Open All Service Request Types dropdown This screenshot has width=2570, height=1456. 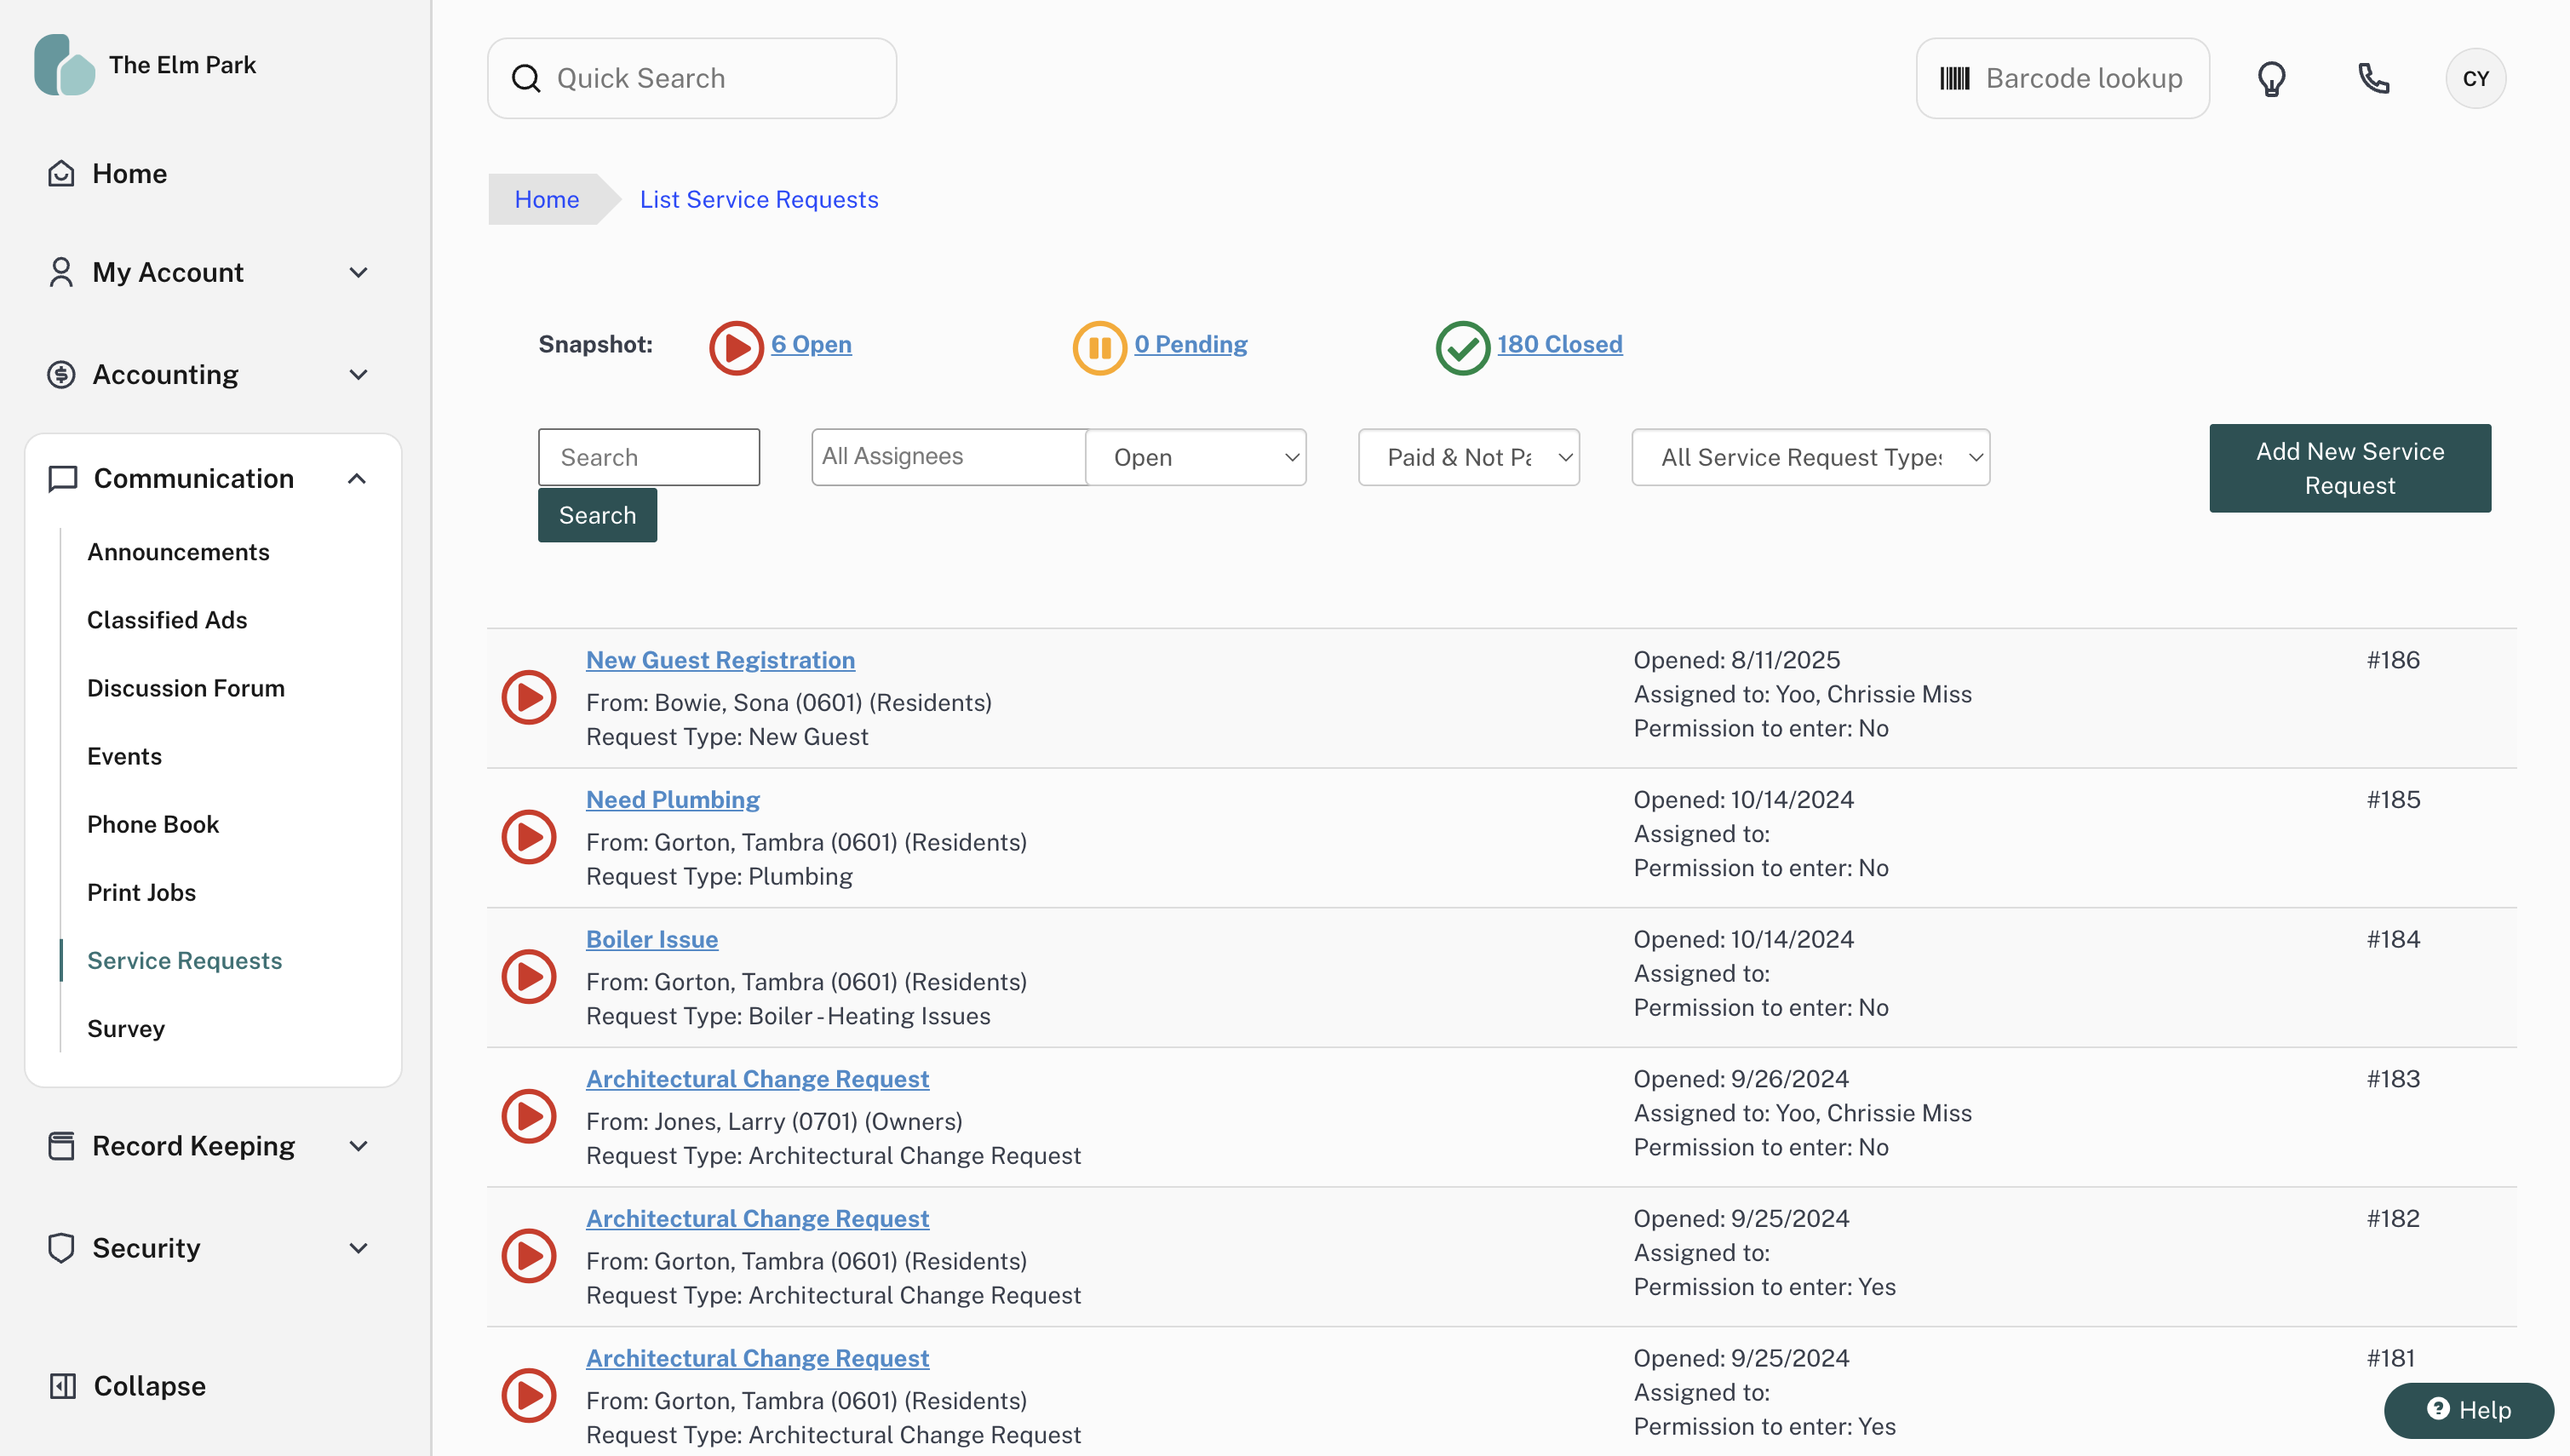click(x=1810, y=457)
